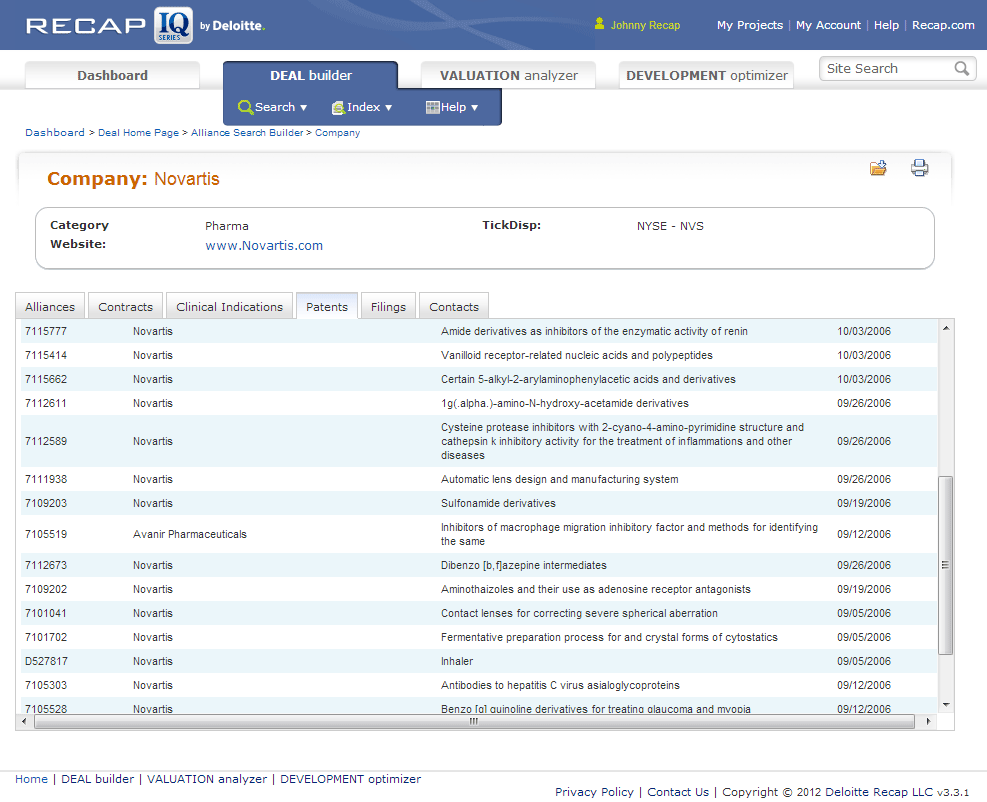Open My Projects link in header
The image size is (987, 802).
(749, 25)
